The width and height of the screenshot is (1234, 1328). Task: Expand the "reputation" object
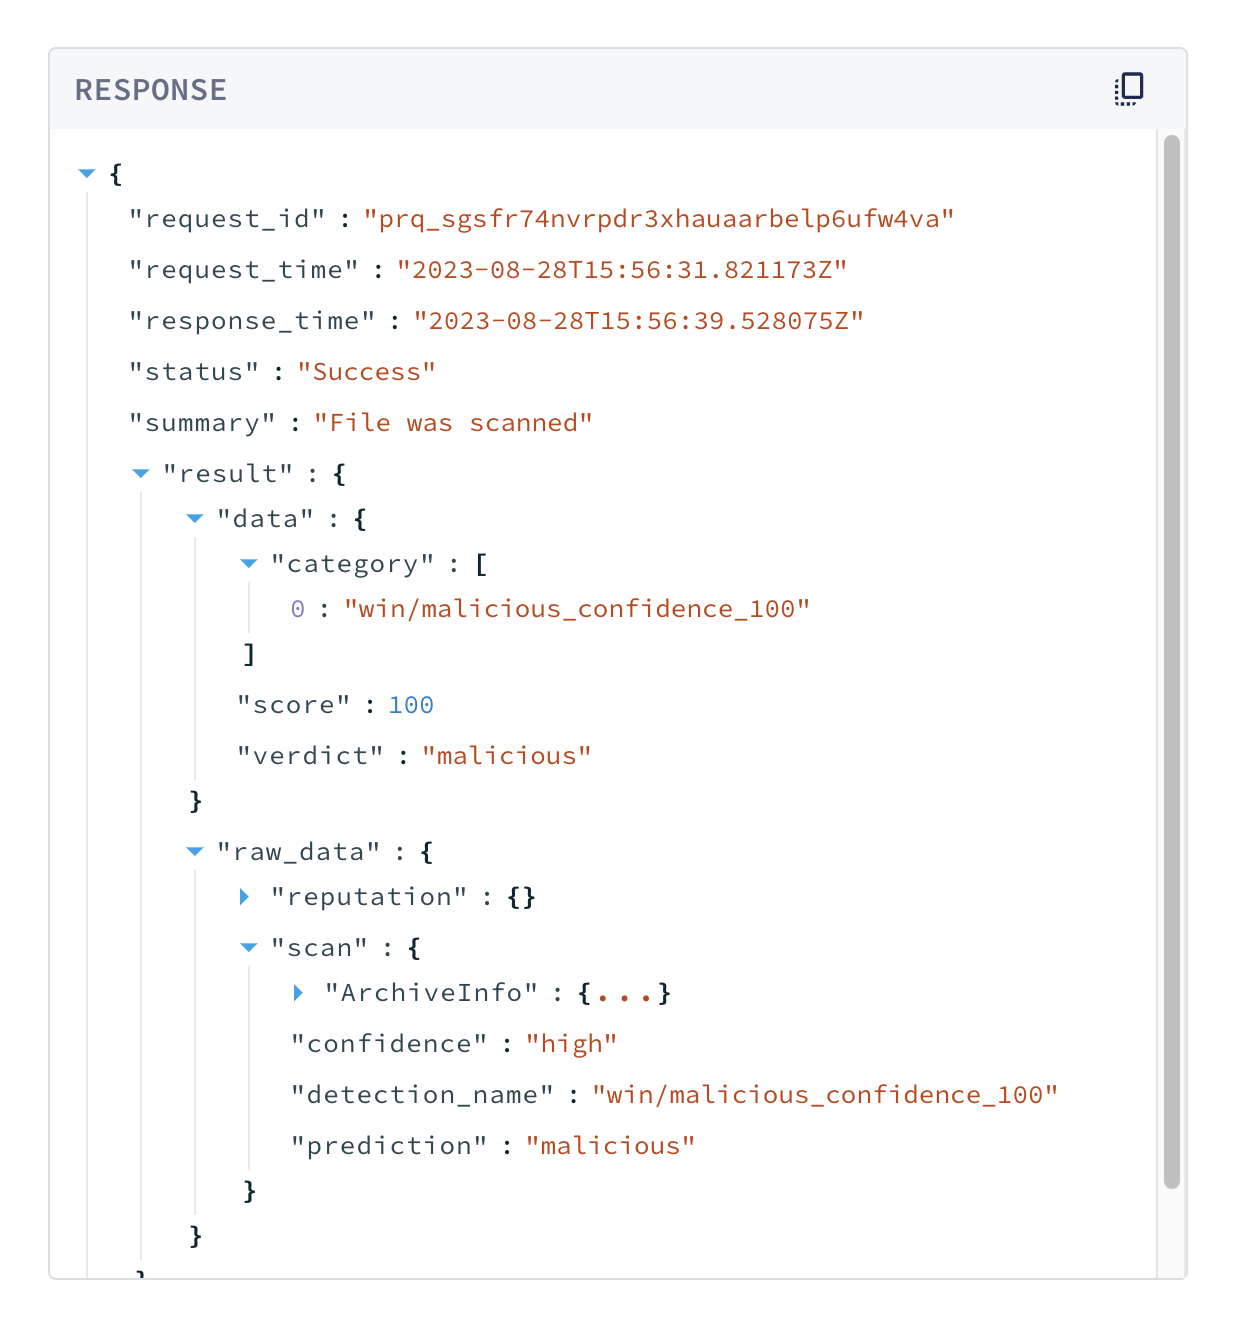[x=245, y=897]
